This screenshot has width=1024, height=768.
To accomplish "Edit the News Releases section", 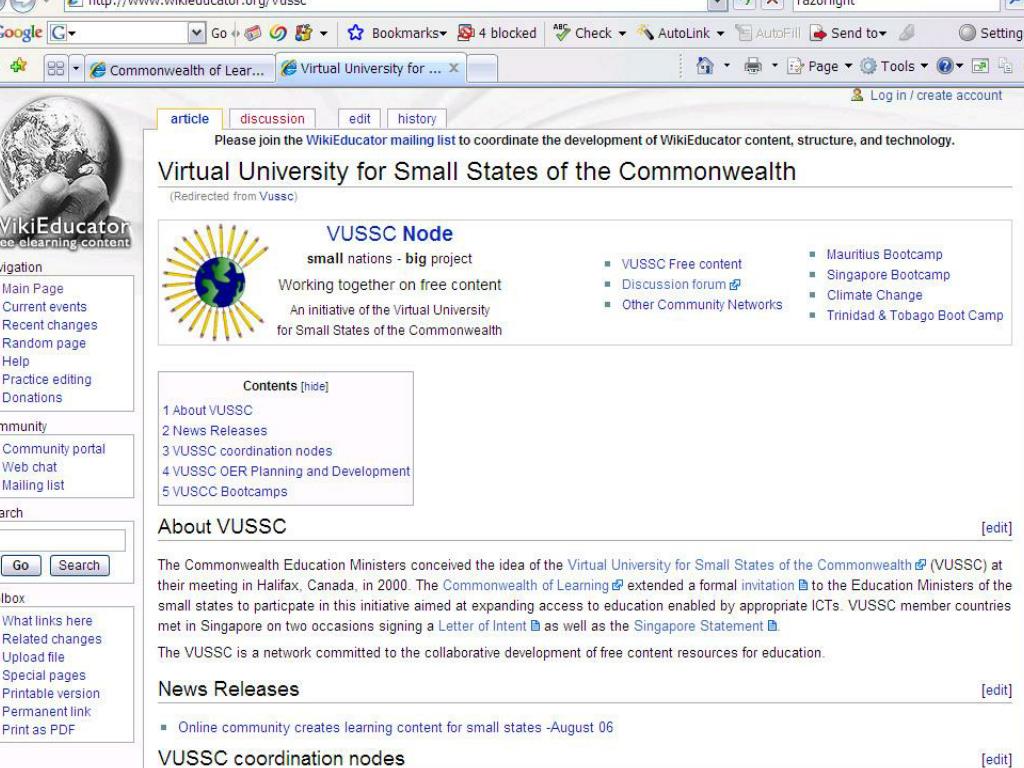I will (997, 690).
